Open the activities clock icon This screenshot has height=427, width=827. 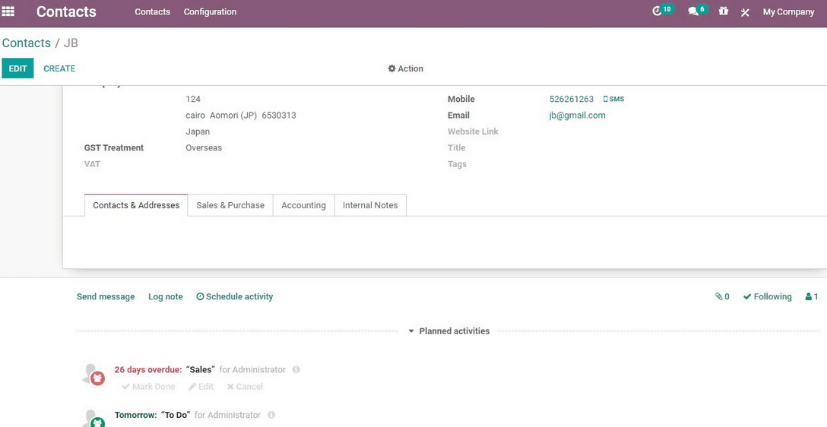point(658,12)
